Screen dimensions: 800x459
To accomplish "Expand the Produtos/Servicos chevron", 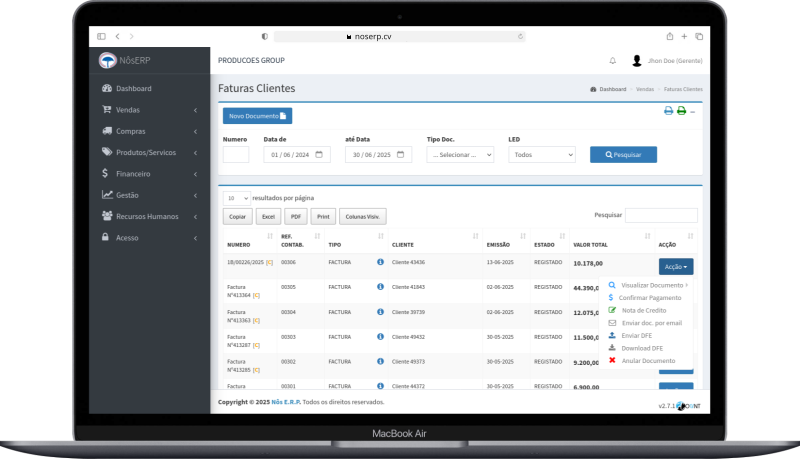I will pos(195,153).
